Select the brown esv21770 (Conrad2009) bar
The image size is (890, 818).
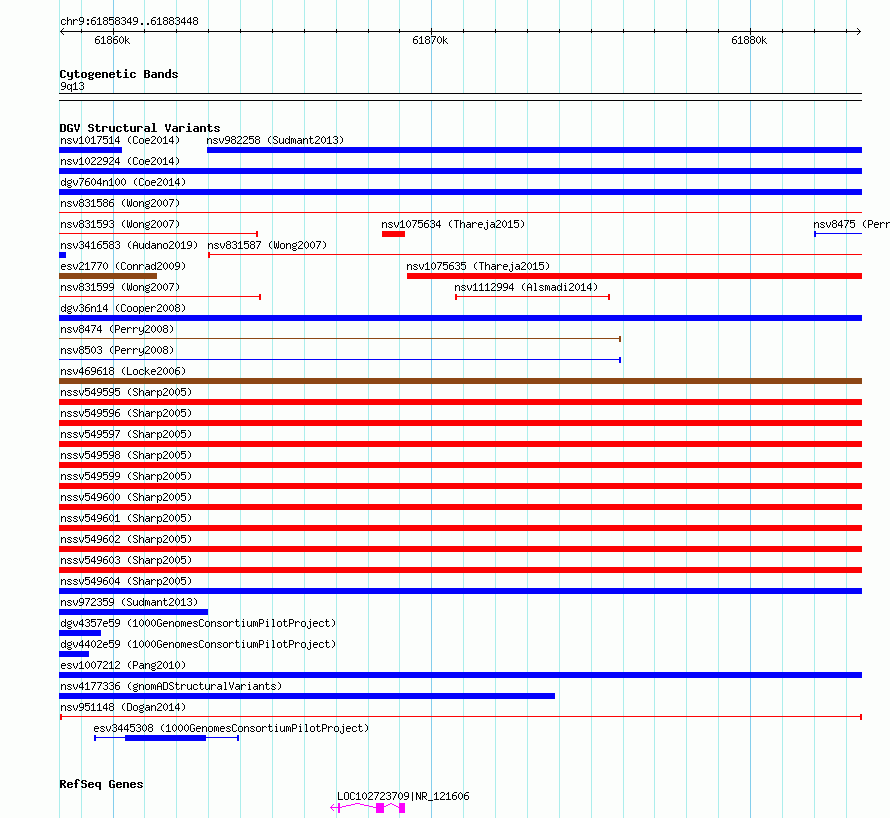(x=108, y=276)
